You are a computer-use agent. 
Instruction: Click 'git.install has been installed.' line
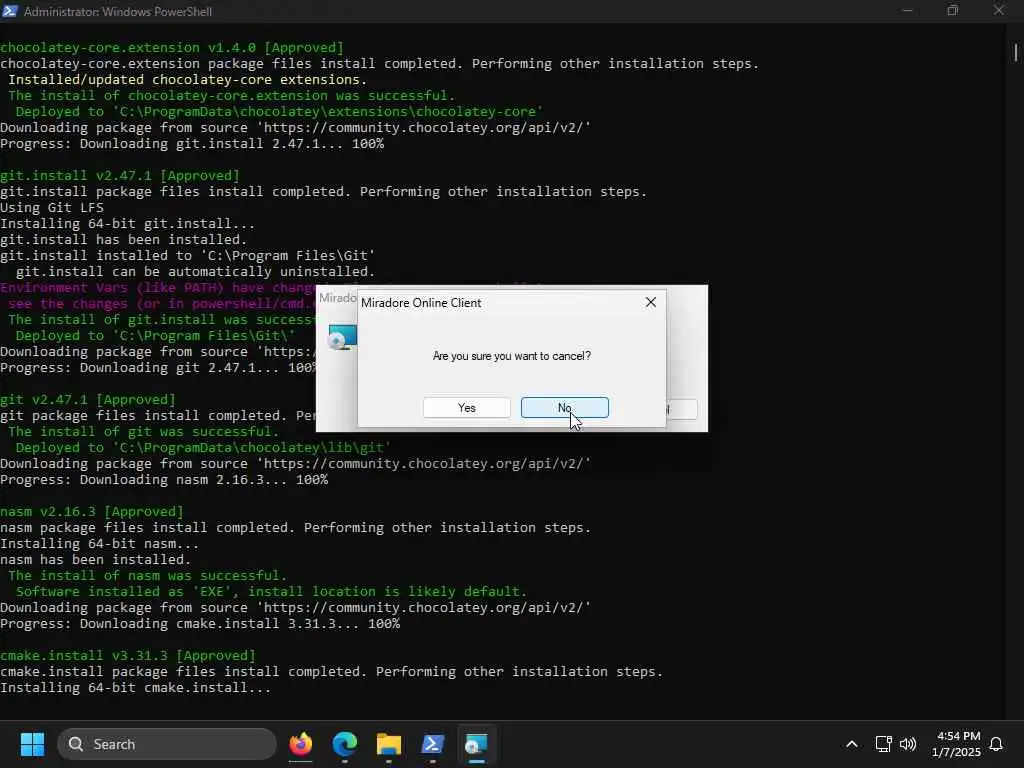pyautogui.click(x=123, y=240)
